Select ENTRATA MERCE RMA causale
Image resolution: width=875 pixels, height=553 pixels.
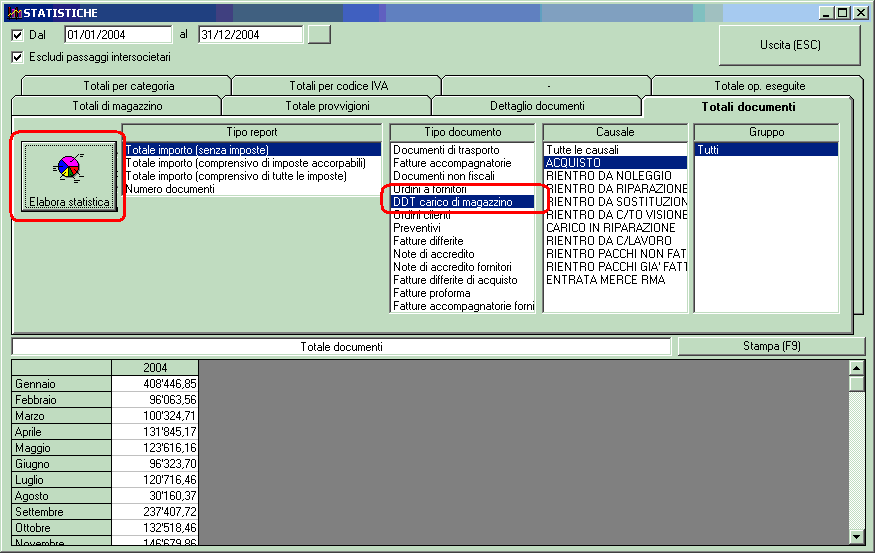pyautogui.click(x=616, y=280)
